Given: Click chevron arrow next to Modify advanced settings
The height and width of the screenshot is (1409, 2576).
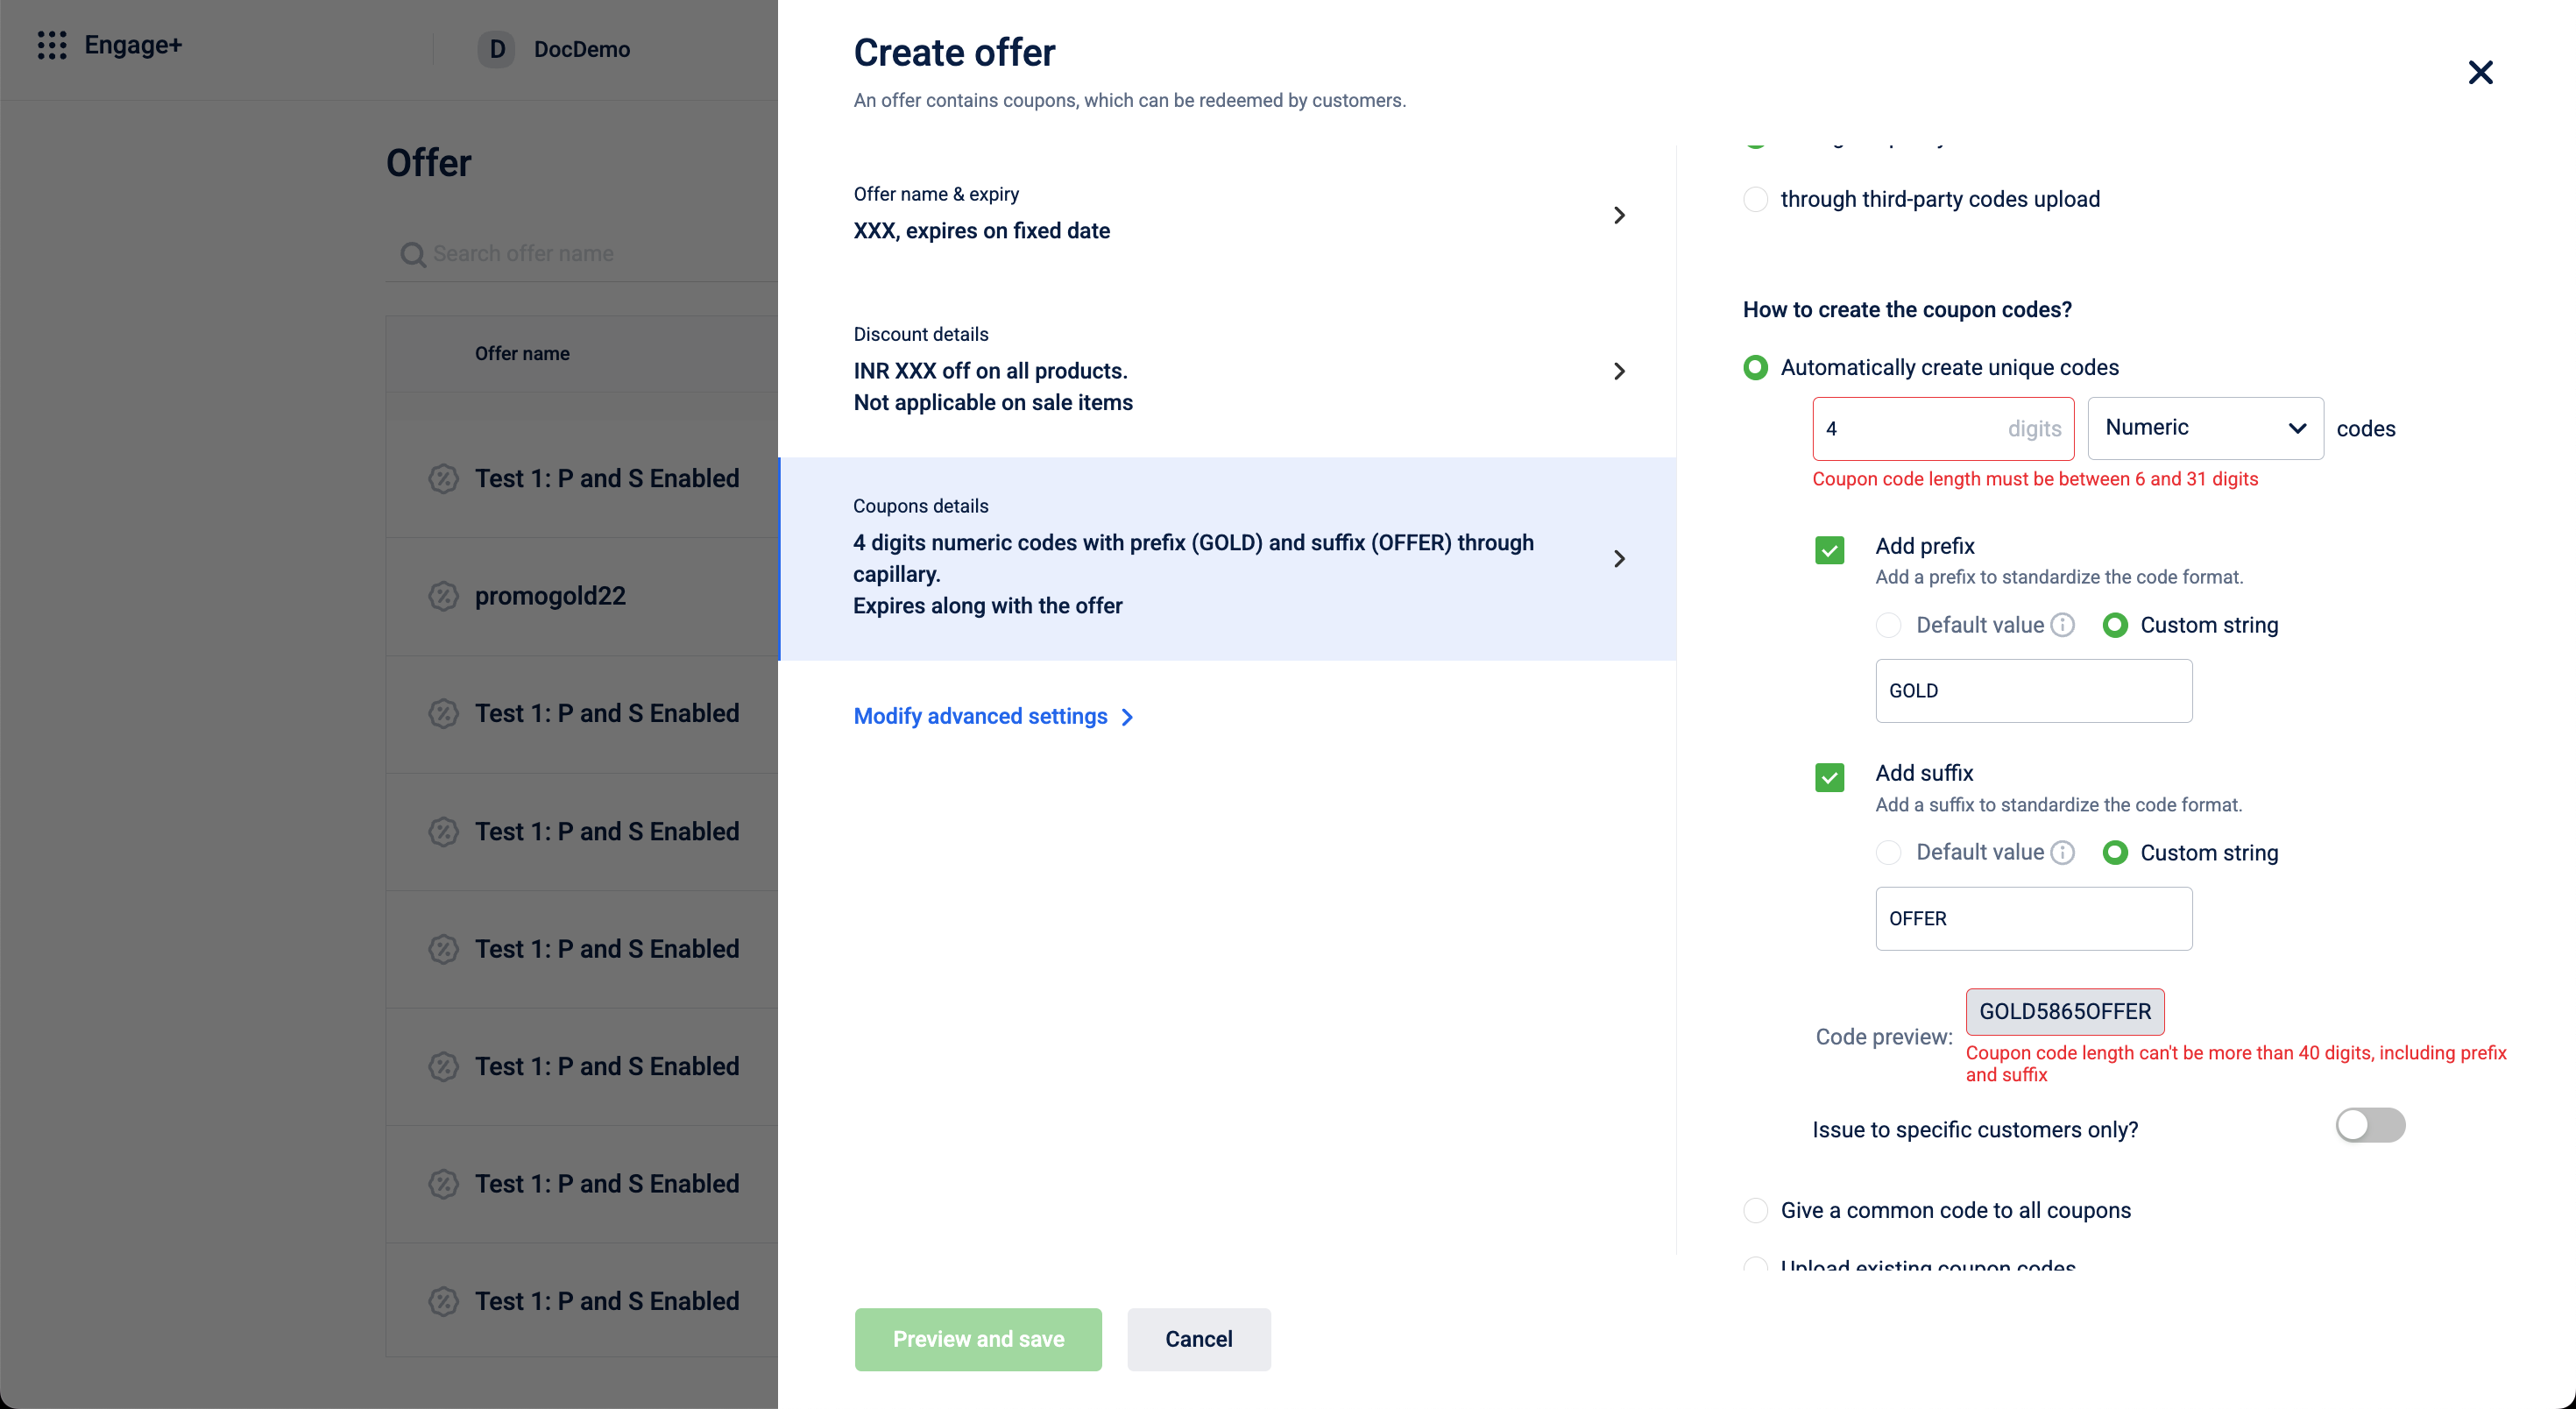Looking at the screenshot, I should click(1127, 717).
